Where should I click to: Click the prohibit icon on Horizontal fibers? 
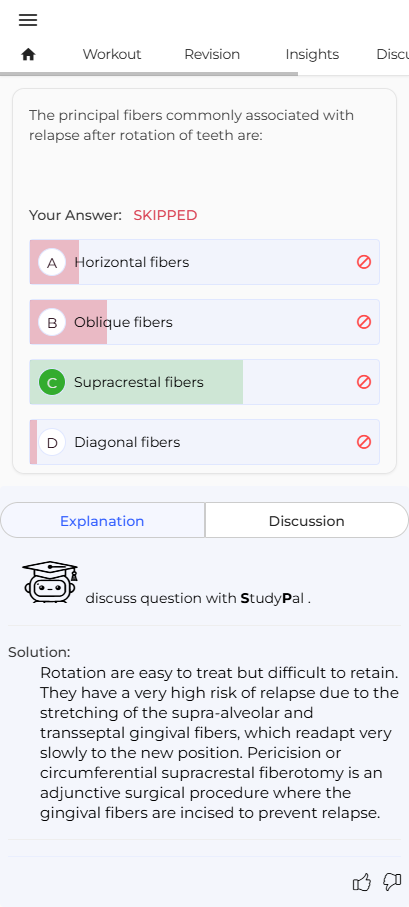(364, 262)
